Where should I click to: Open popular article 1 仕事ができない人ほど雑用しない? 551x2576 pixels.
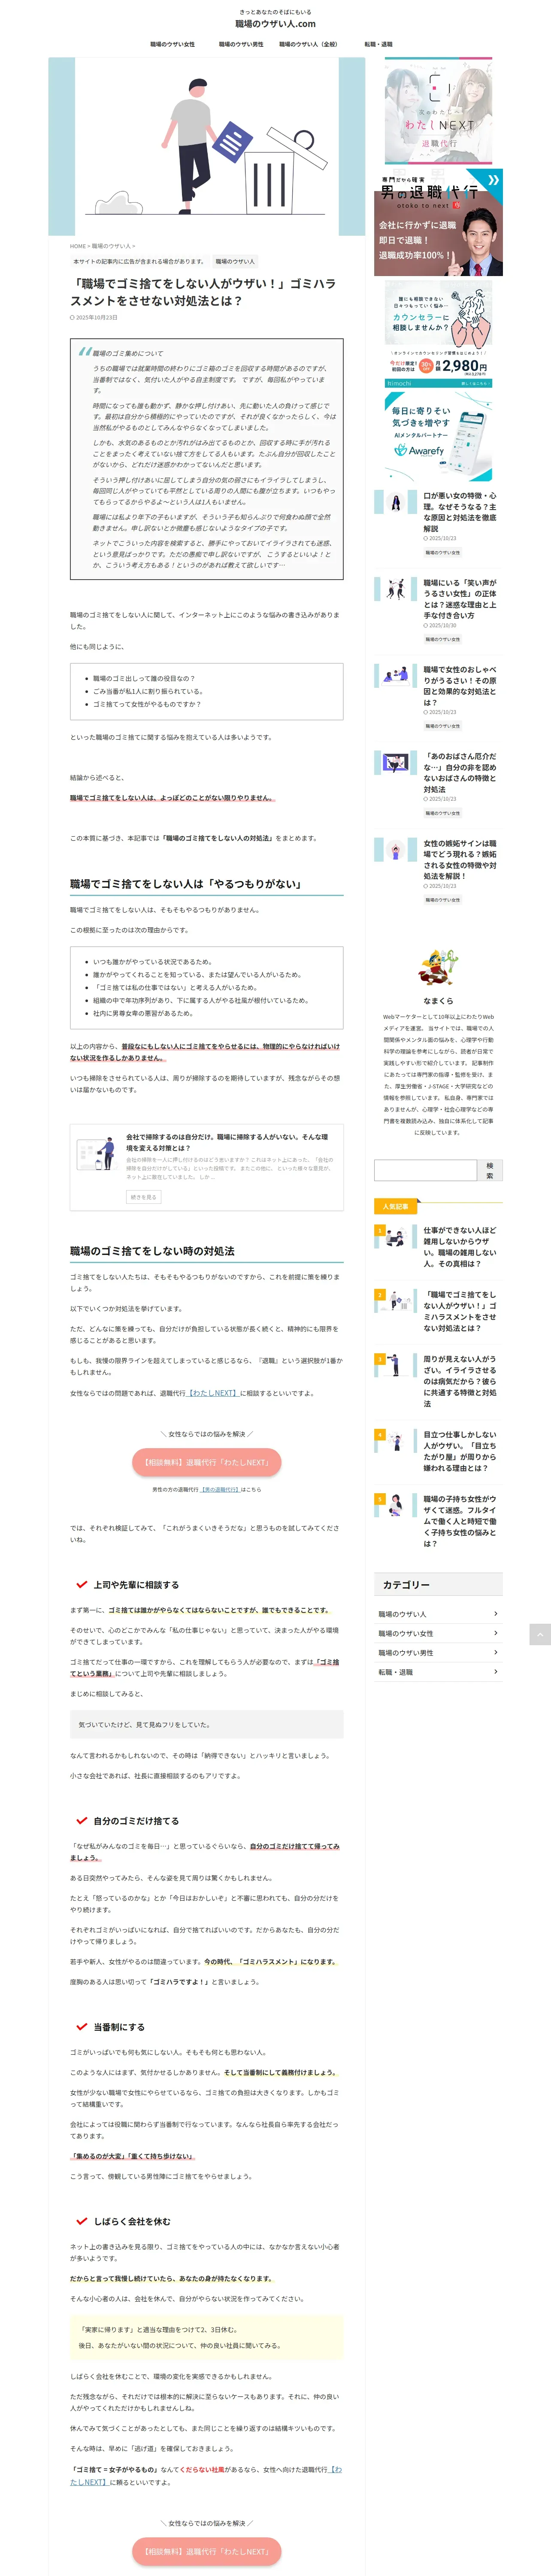[459, 1247]
